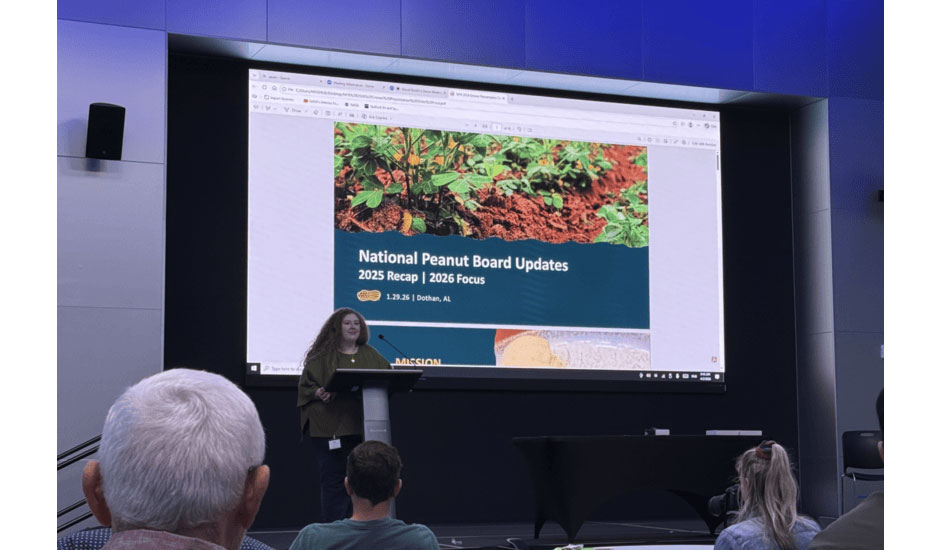Viewport: 942px width, 550px height.
Task: Open the Windows Start menu
Action: 254,368
